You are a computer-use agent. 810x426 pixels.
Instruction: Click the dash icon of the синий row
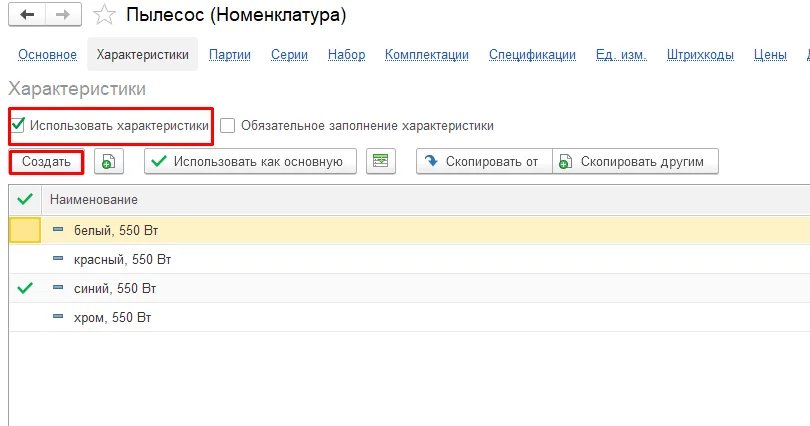(x=58, y=287)
